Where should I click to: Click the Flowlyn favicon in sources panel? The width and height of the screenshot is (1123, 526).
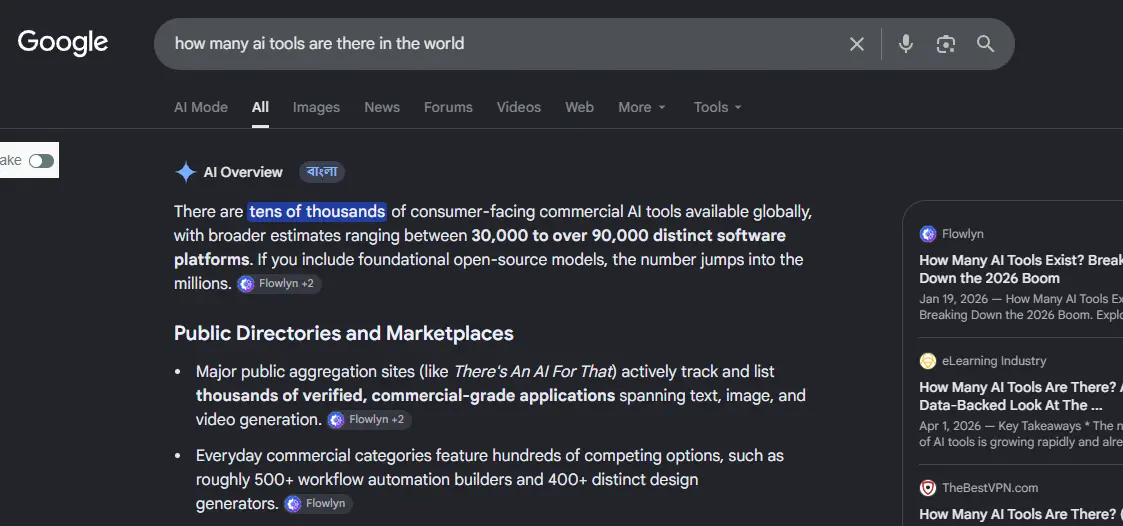point(927,234)
